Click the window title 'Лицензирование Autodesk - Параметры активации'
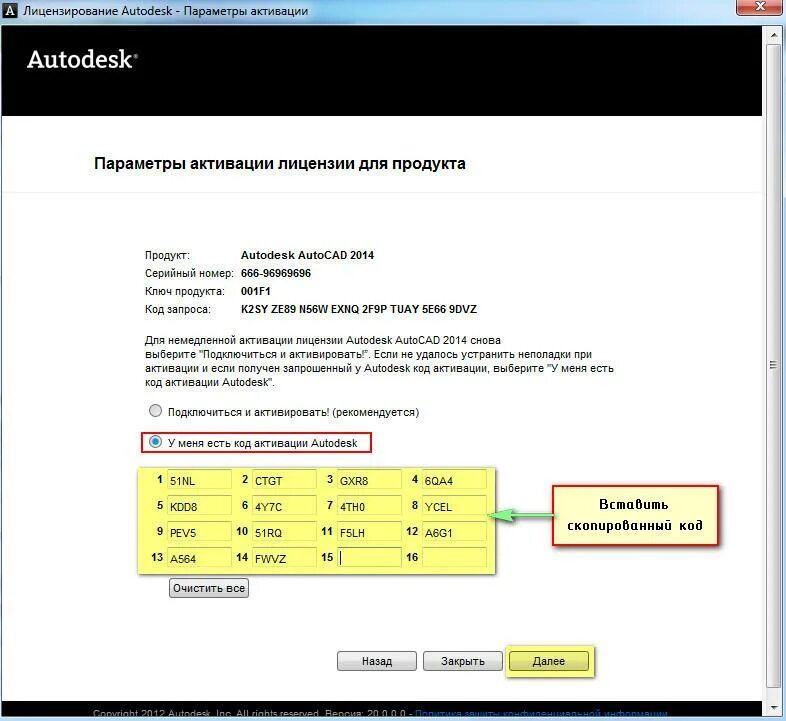 [165, 11]
